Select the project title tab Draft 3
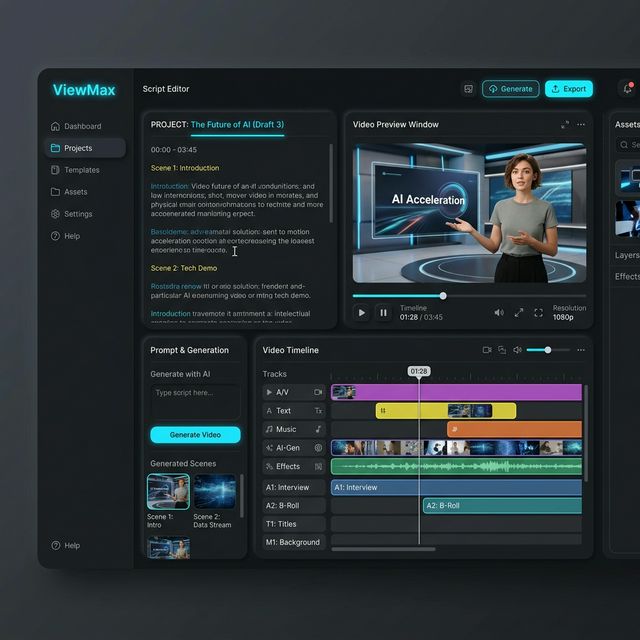This screenshot has width=640, height=640. coord(237,124)
